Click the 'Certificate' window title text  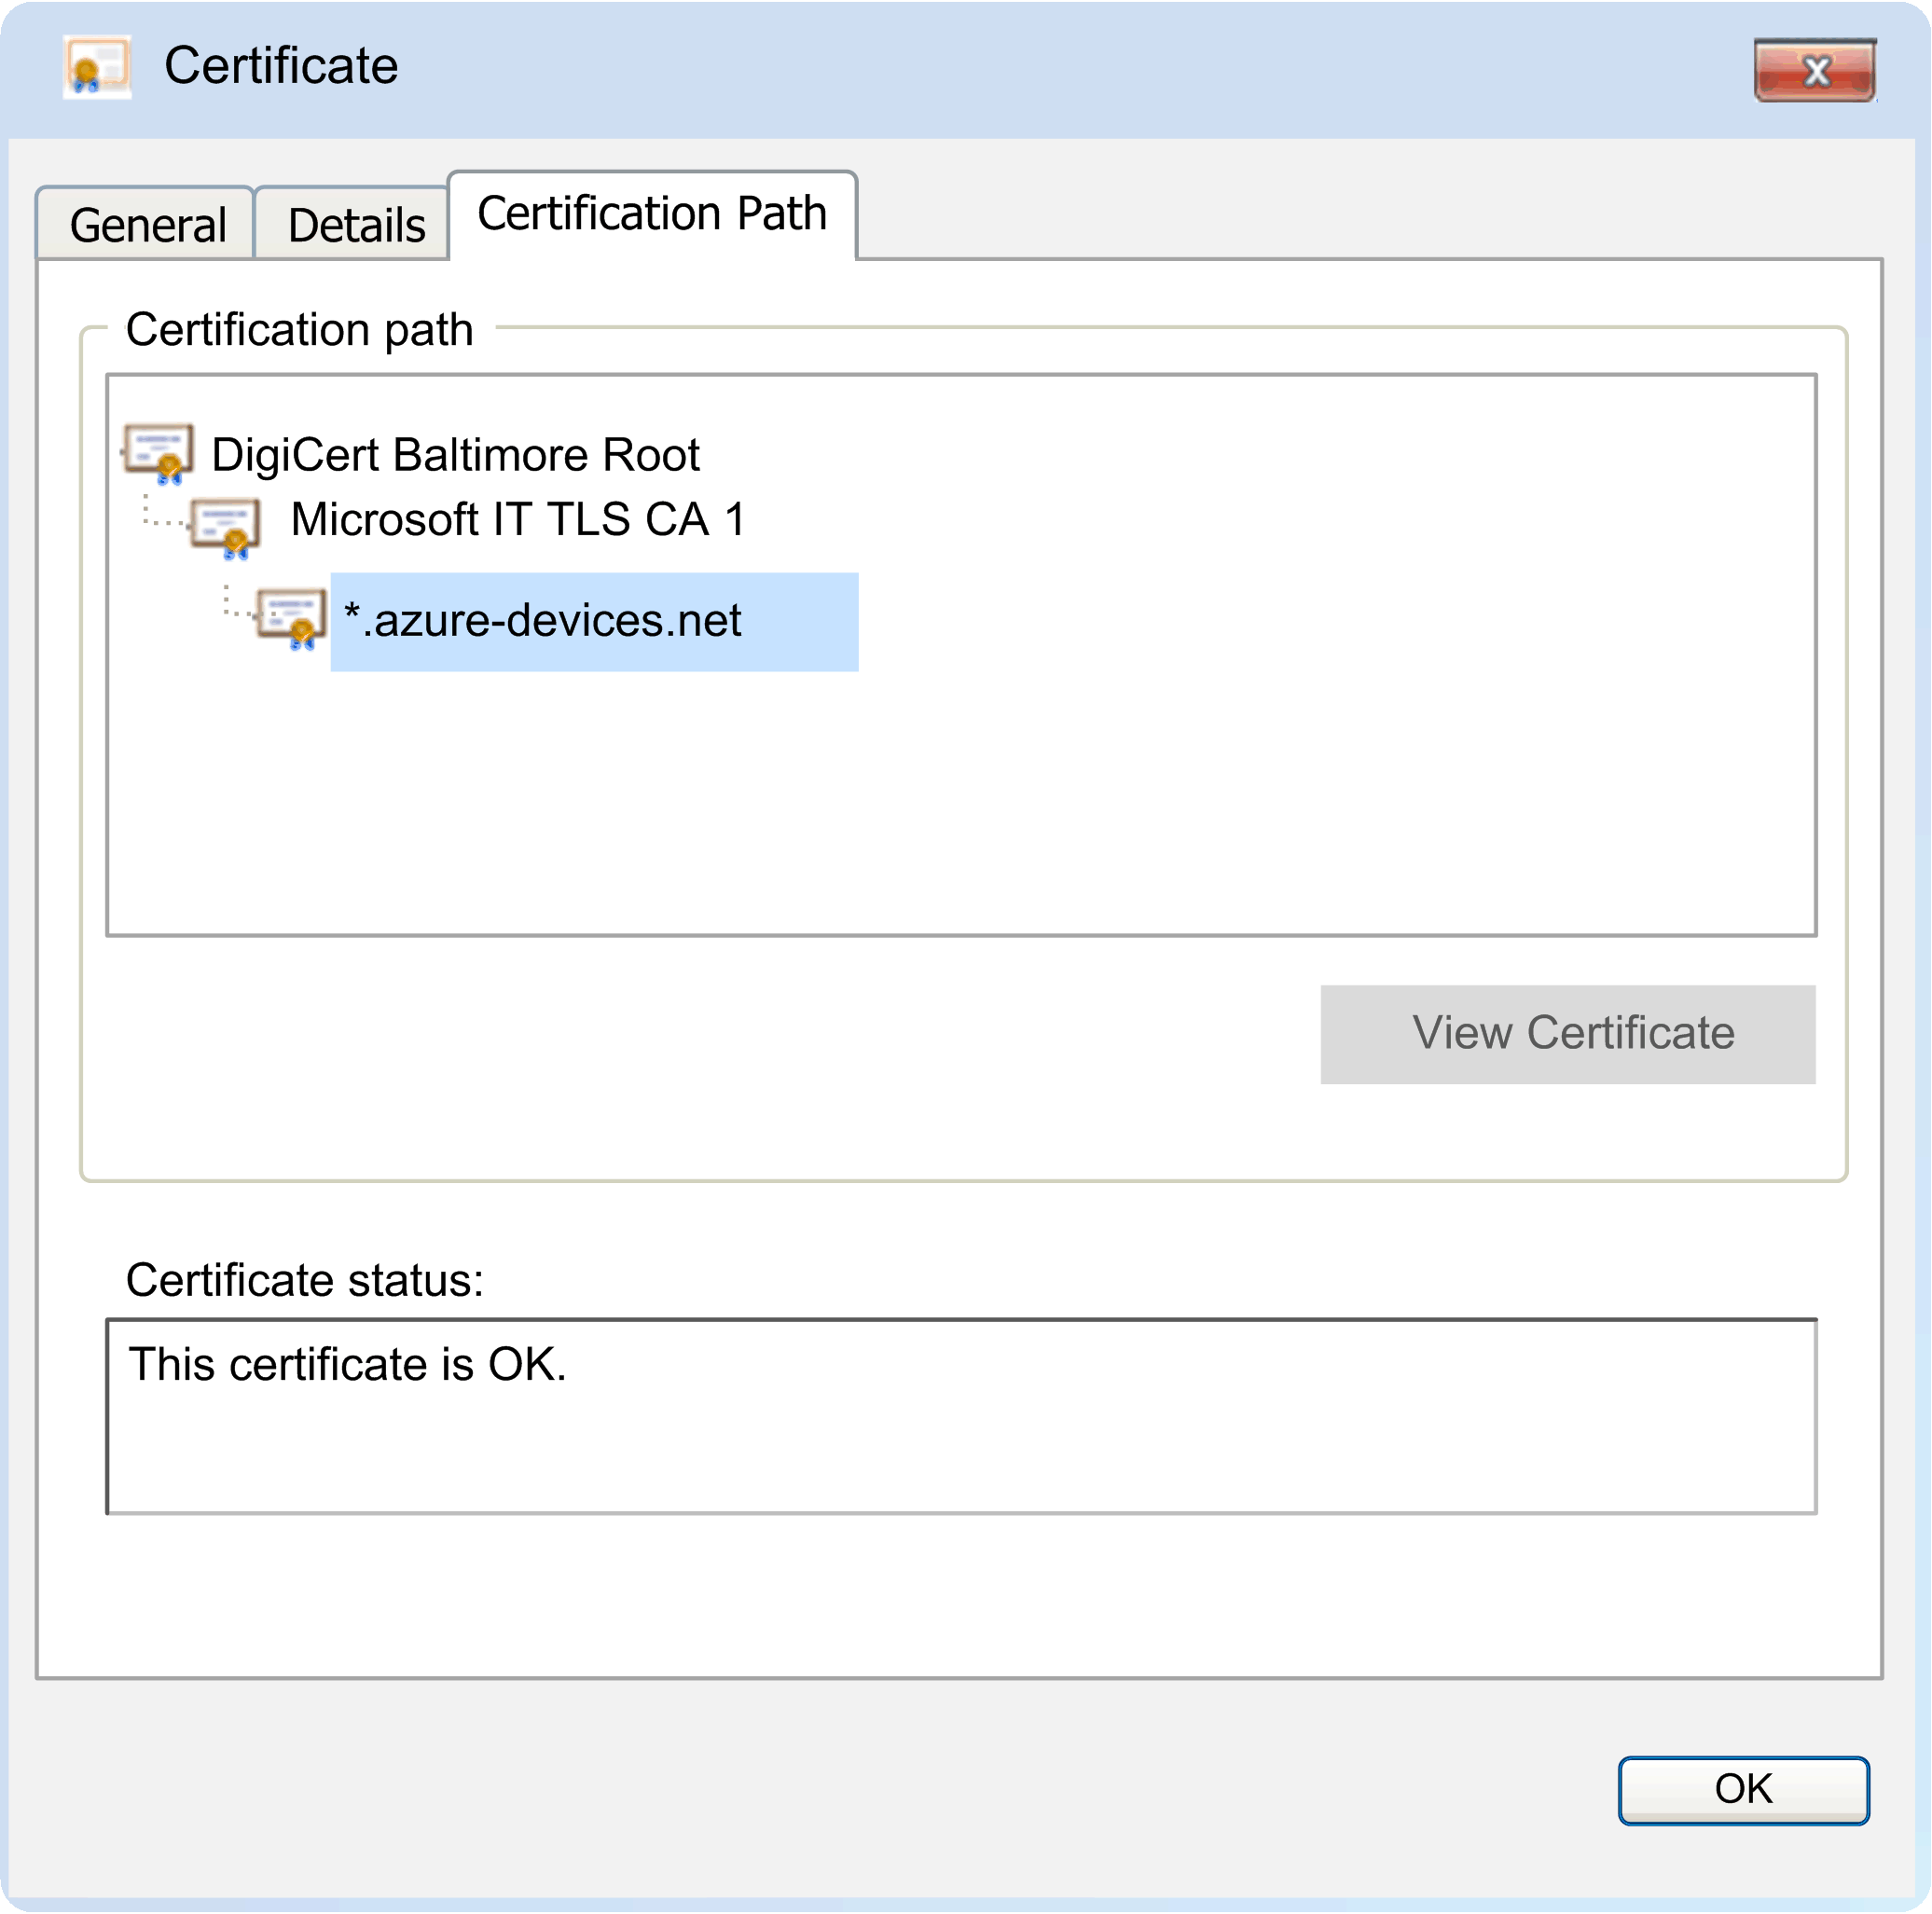(281, 67)
